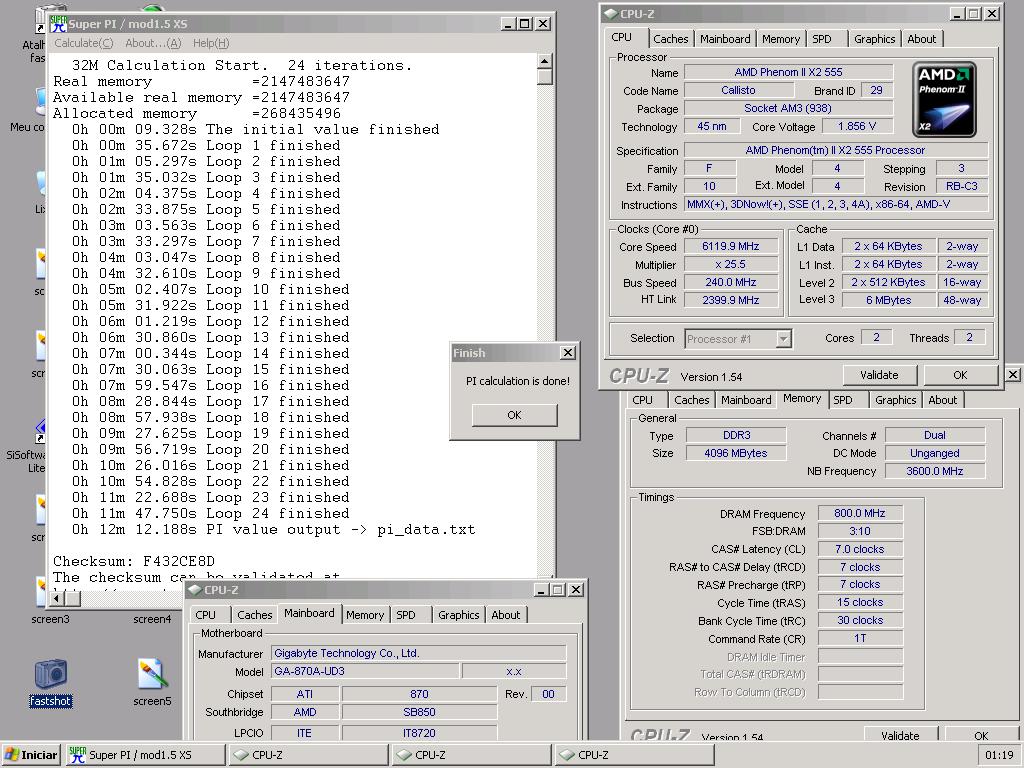Viewport: 1024px width, 768px height.
Task: Click left scroll arrow in Super PI window
Action: click(57, 598)
